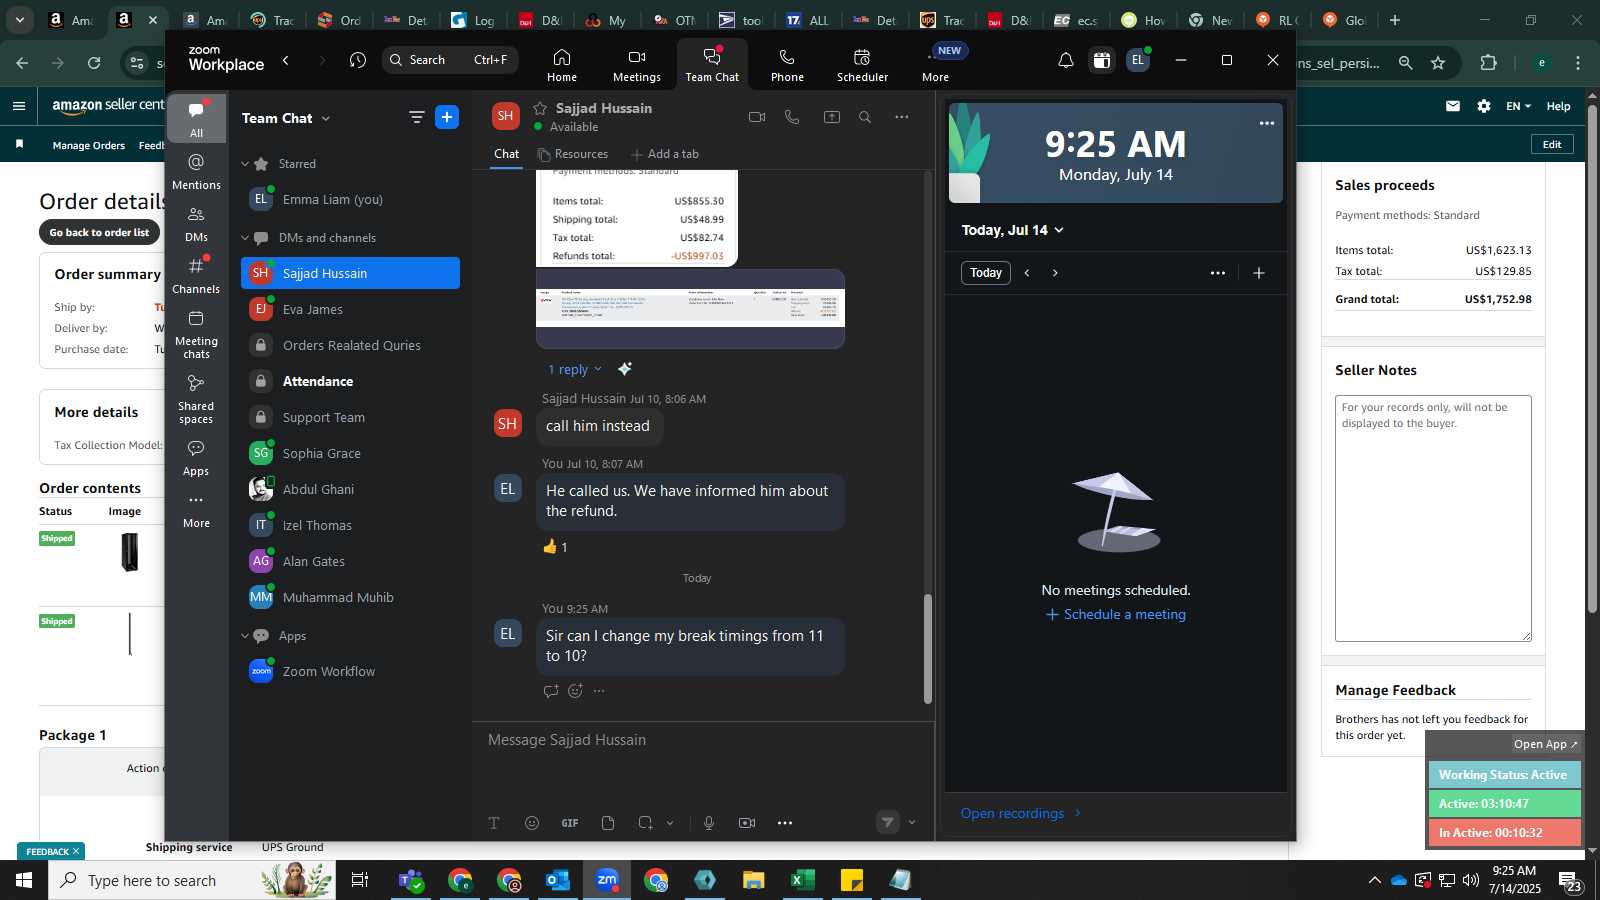Viewport: 1600px width, 900px height.
Task: Switch to Zoom Meetings tab
Action: coord(637,65)
